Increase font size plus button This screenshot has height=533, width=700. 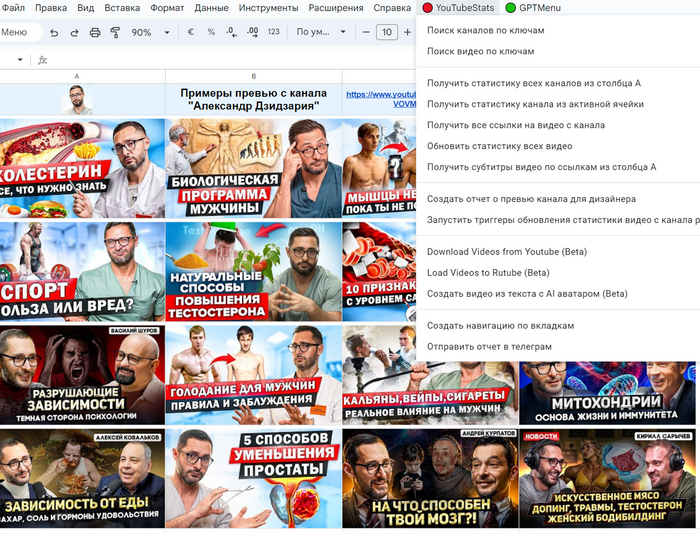coord(407,32)
